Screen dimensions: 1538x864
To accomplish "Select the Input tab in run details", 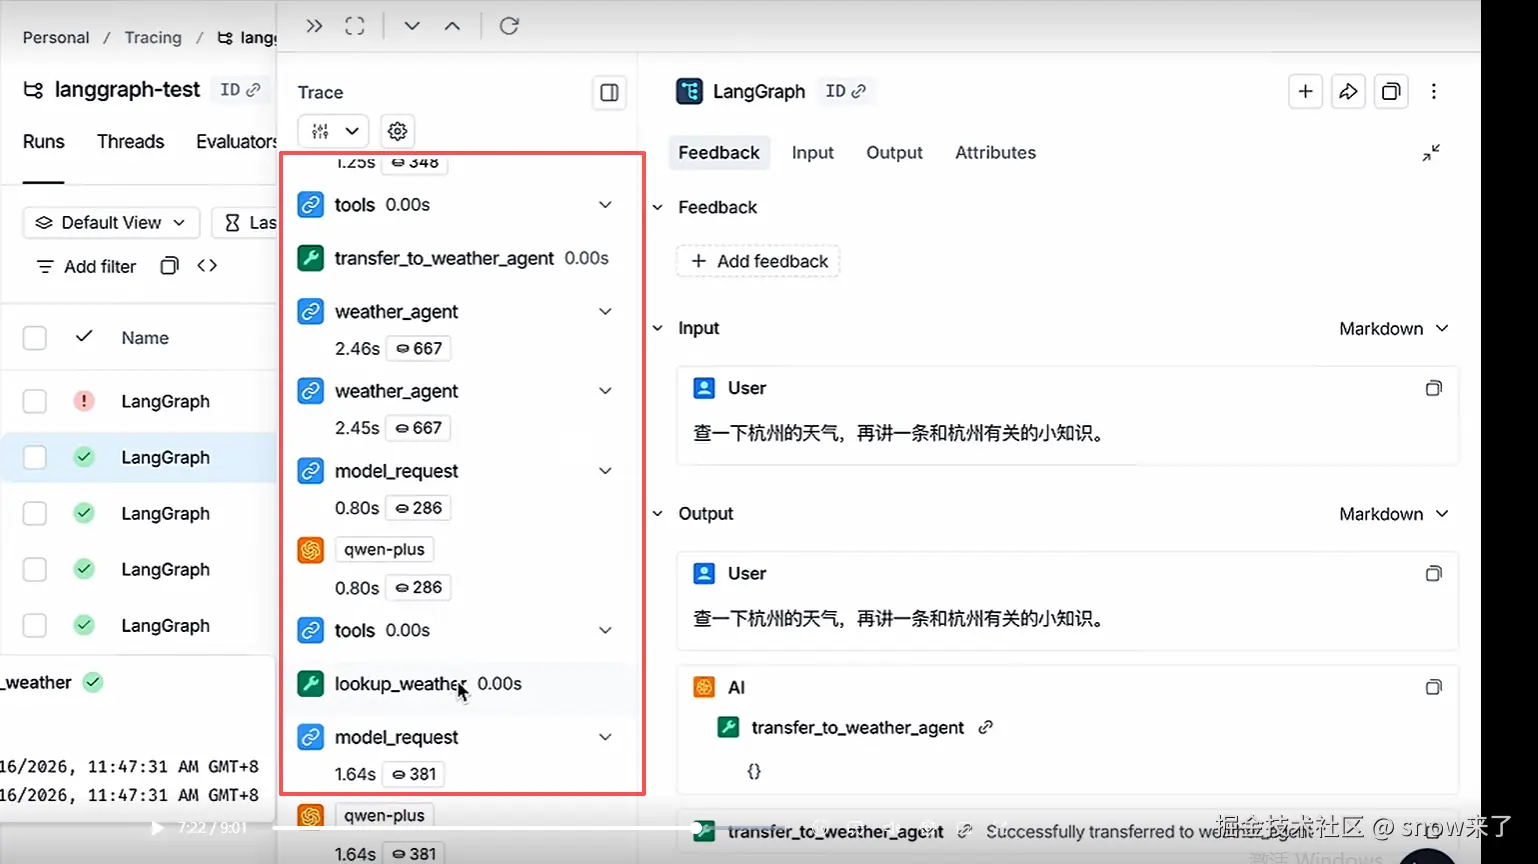I will 813,153.
